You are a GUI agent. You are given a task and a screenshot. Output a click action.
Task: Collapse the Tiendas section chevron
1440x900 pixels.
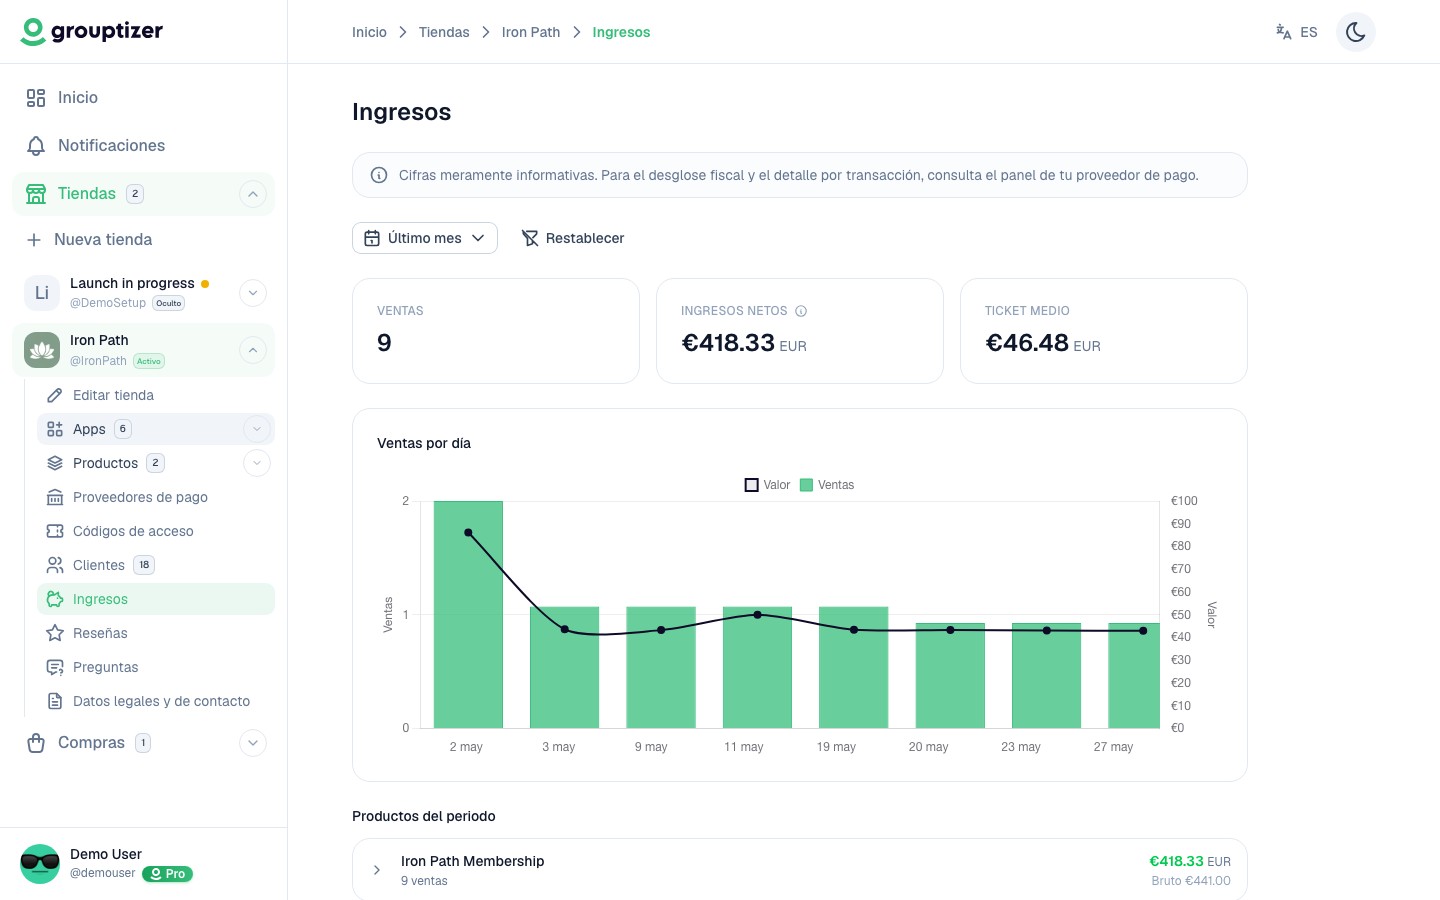click(253, 194)
